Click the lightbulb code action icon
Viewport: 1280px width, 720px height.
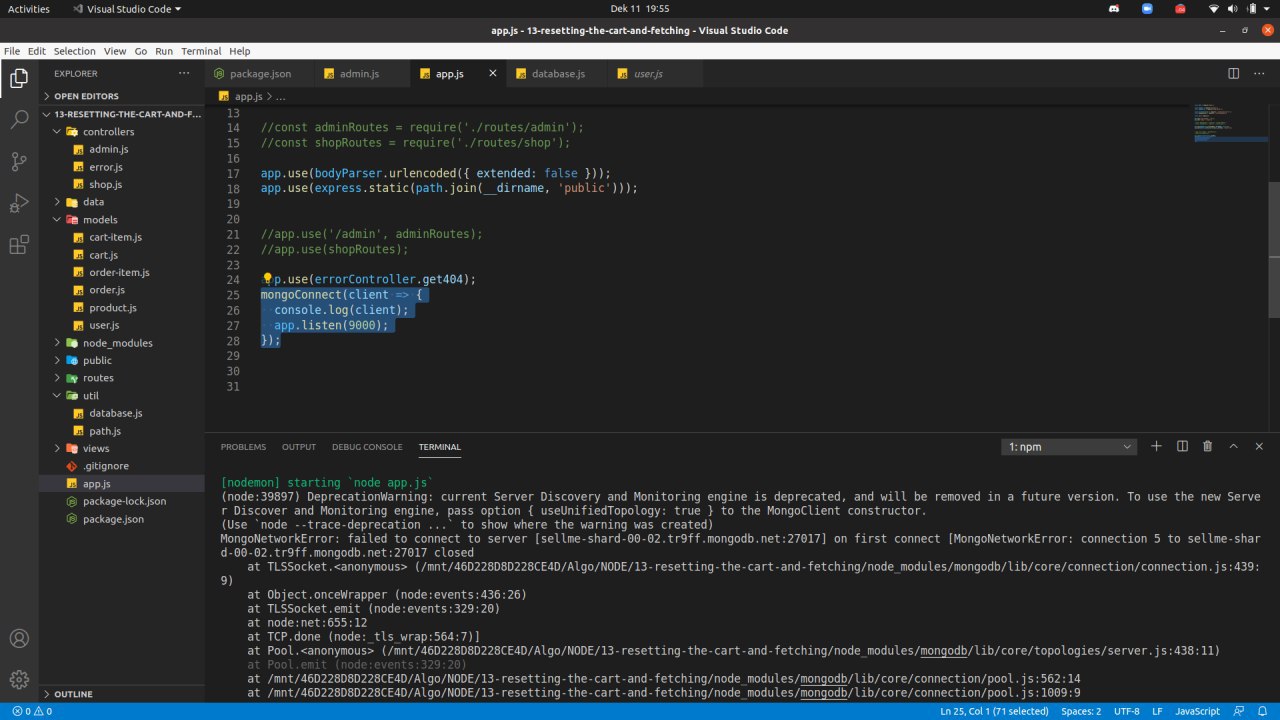(x=267, y=280)
